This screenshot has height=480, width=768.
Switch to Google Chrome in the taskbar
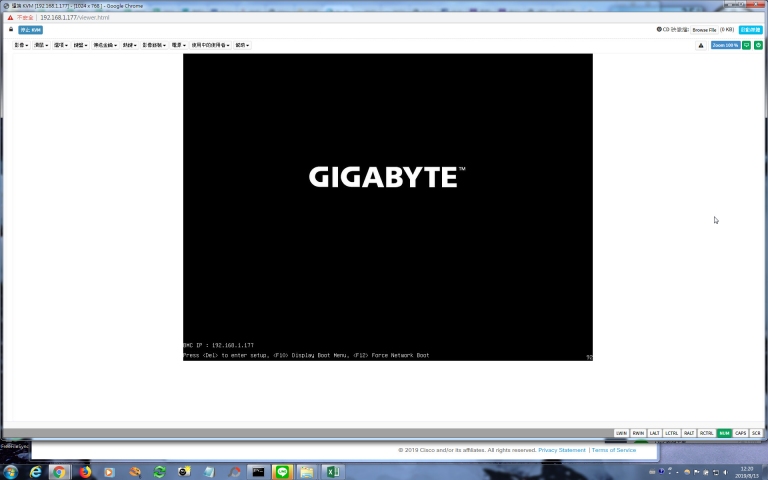click(59, 472)
